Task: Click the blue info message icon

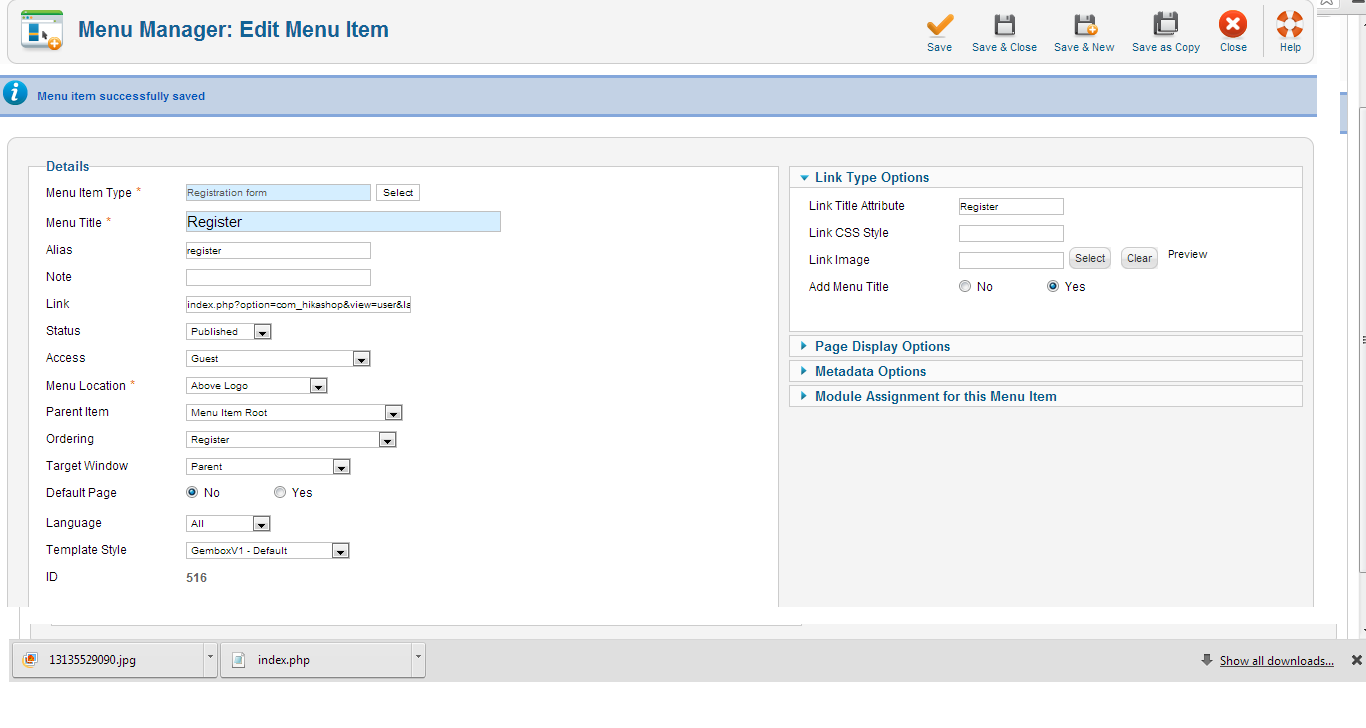Action: (x=15, y=93)
